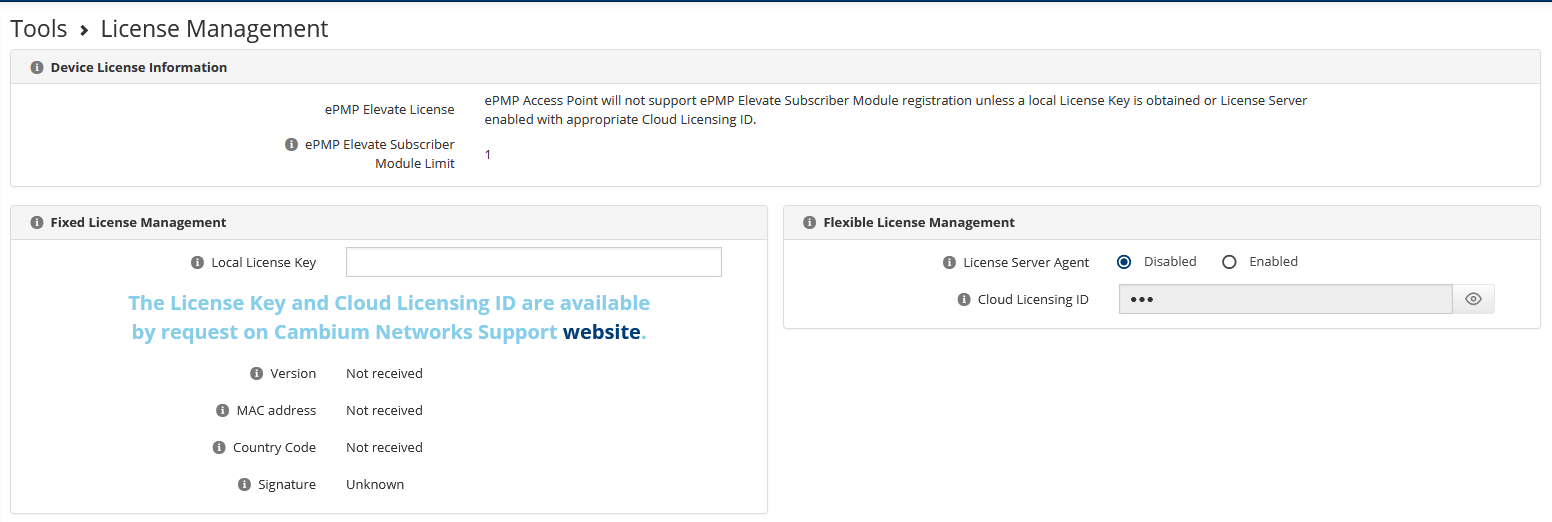
Task: Click info icon next to License Server Agent
Action: (x=949, y=263)
